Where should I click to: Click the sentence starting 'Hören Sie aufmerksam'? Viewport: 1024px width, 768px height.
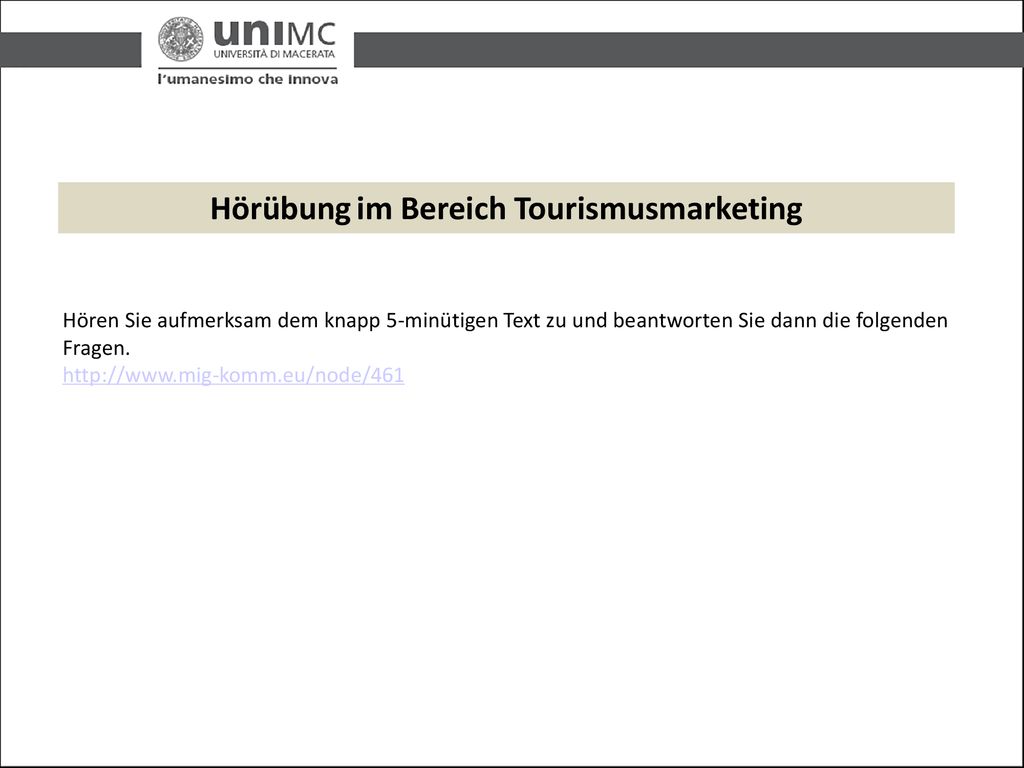(505, 334)
